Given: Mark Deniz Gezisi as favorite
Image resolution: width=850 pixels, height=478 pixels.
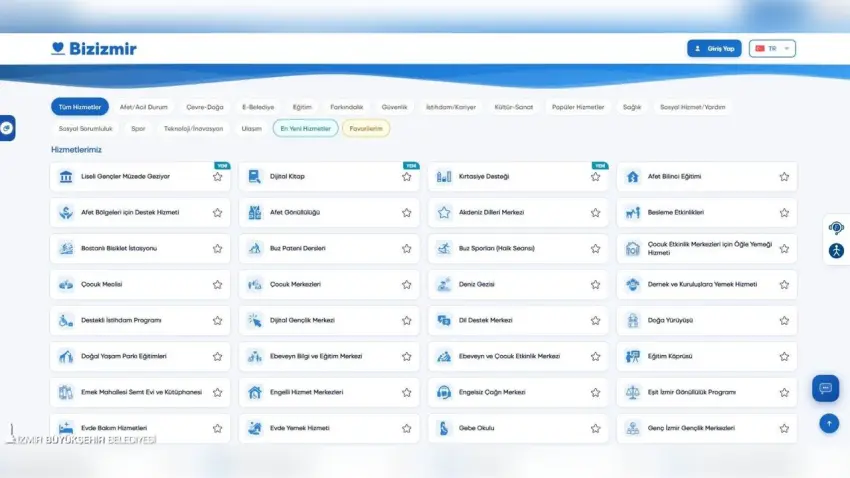Looking at the screenshot, I should click(595, 285).
